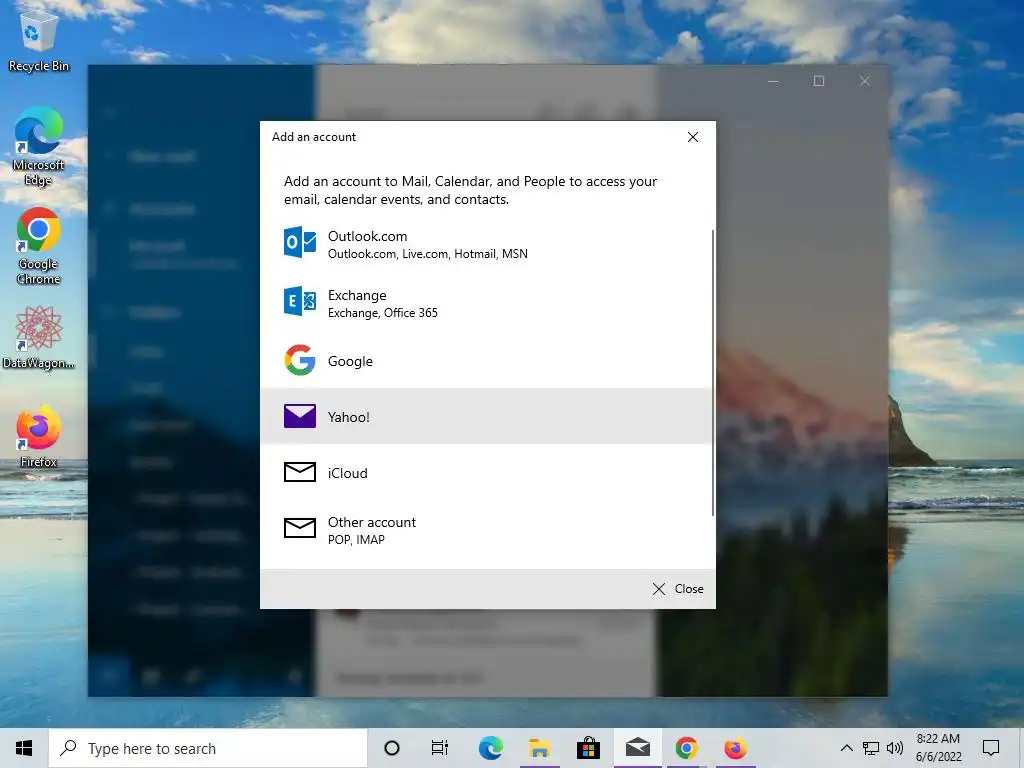Click the Exchange, Office 365 subtitle text

[x=383, y=313]
